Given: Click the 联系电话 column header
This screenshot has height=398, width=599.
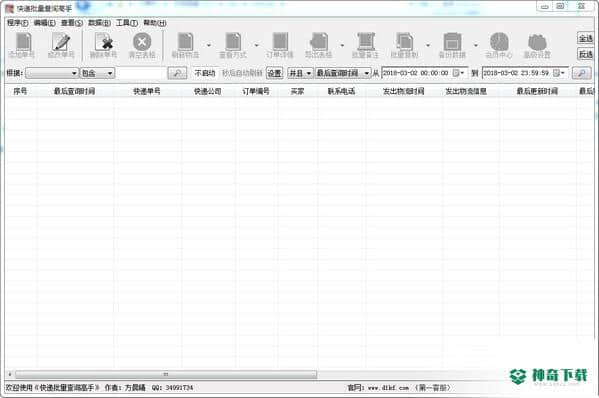Looking at the screenshot, I should (341, 91).
